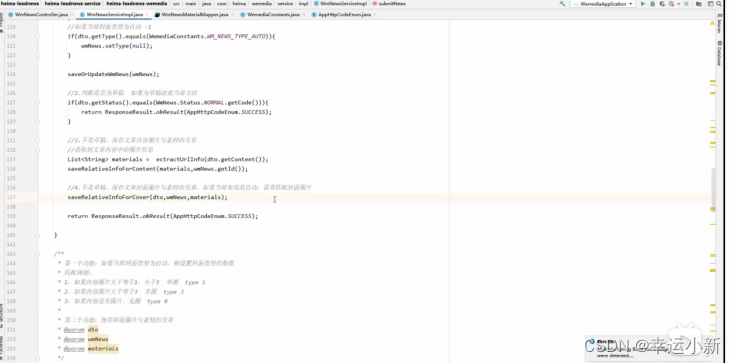Click editor vertical scrollbar thumb

point(713,190)
